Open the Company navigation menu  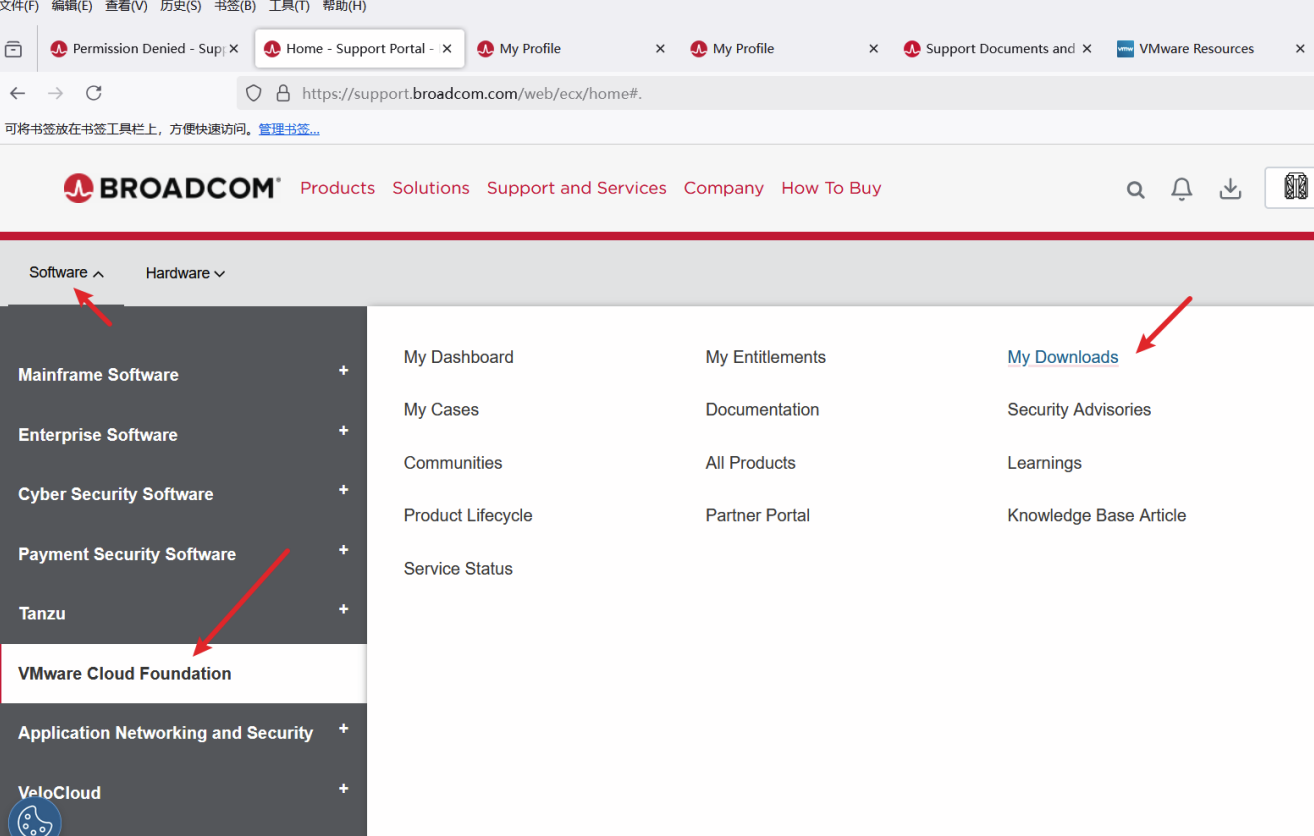click(724, 188)
